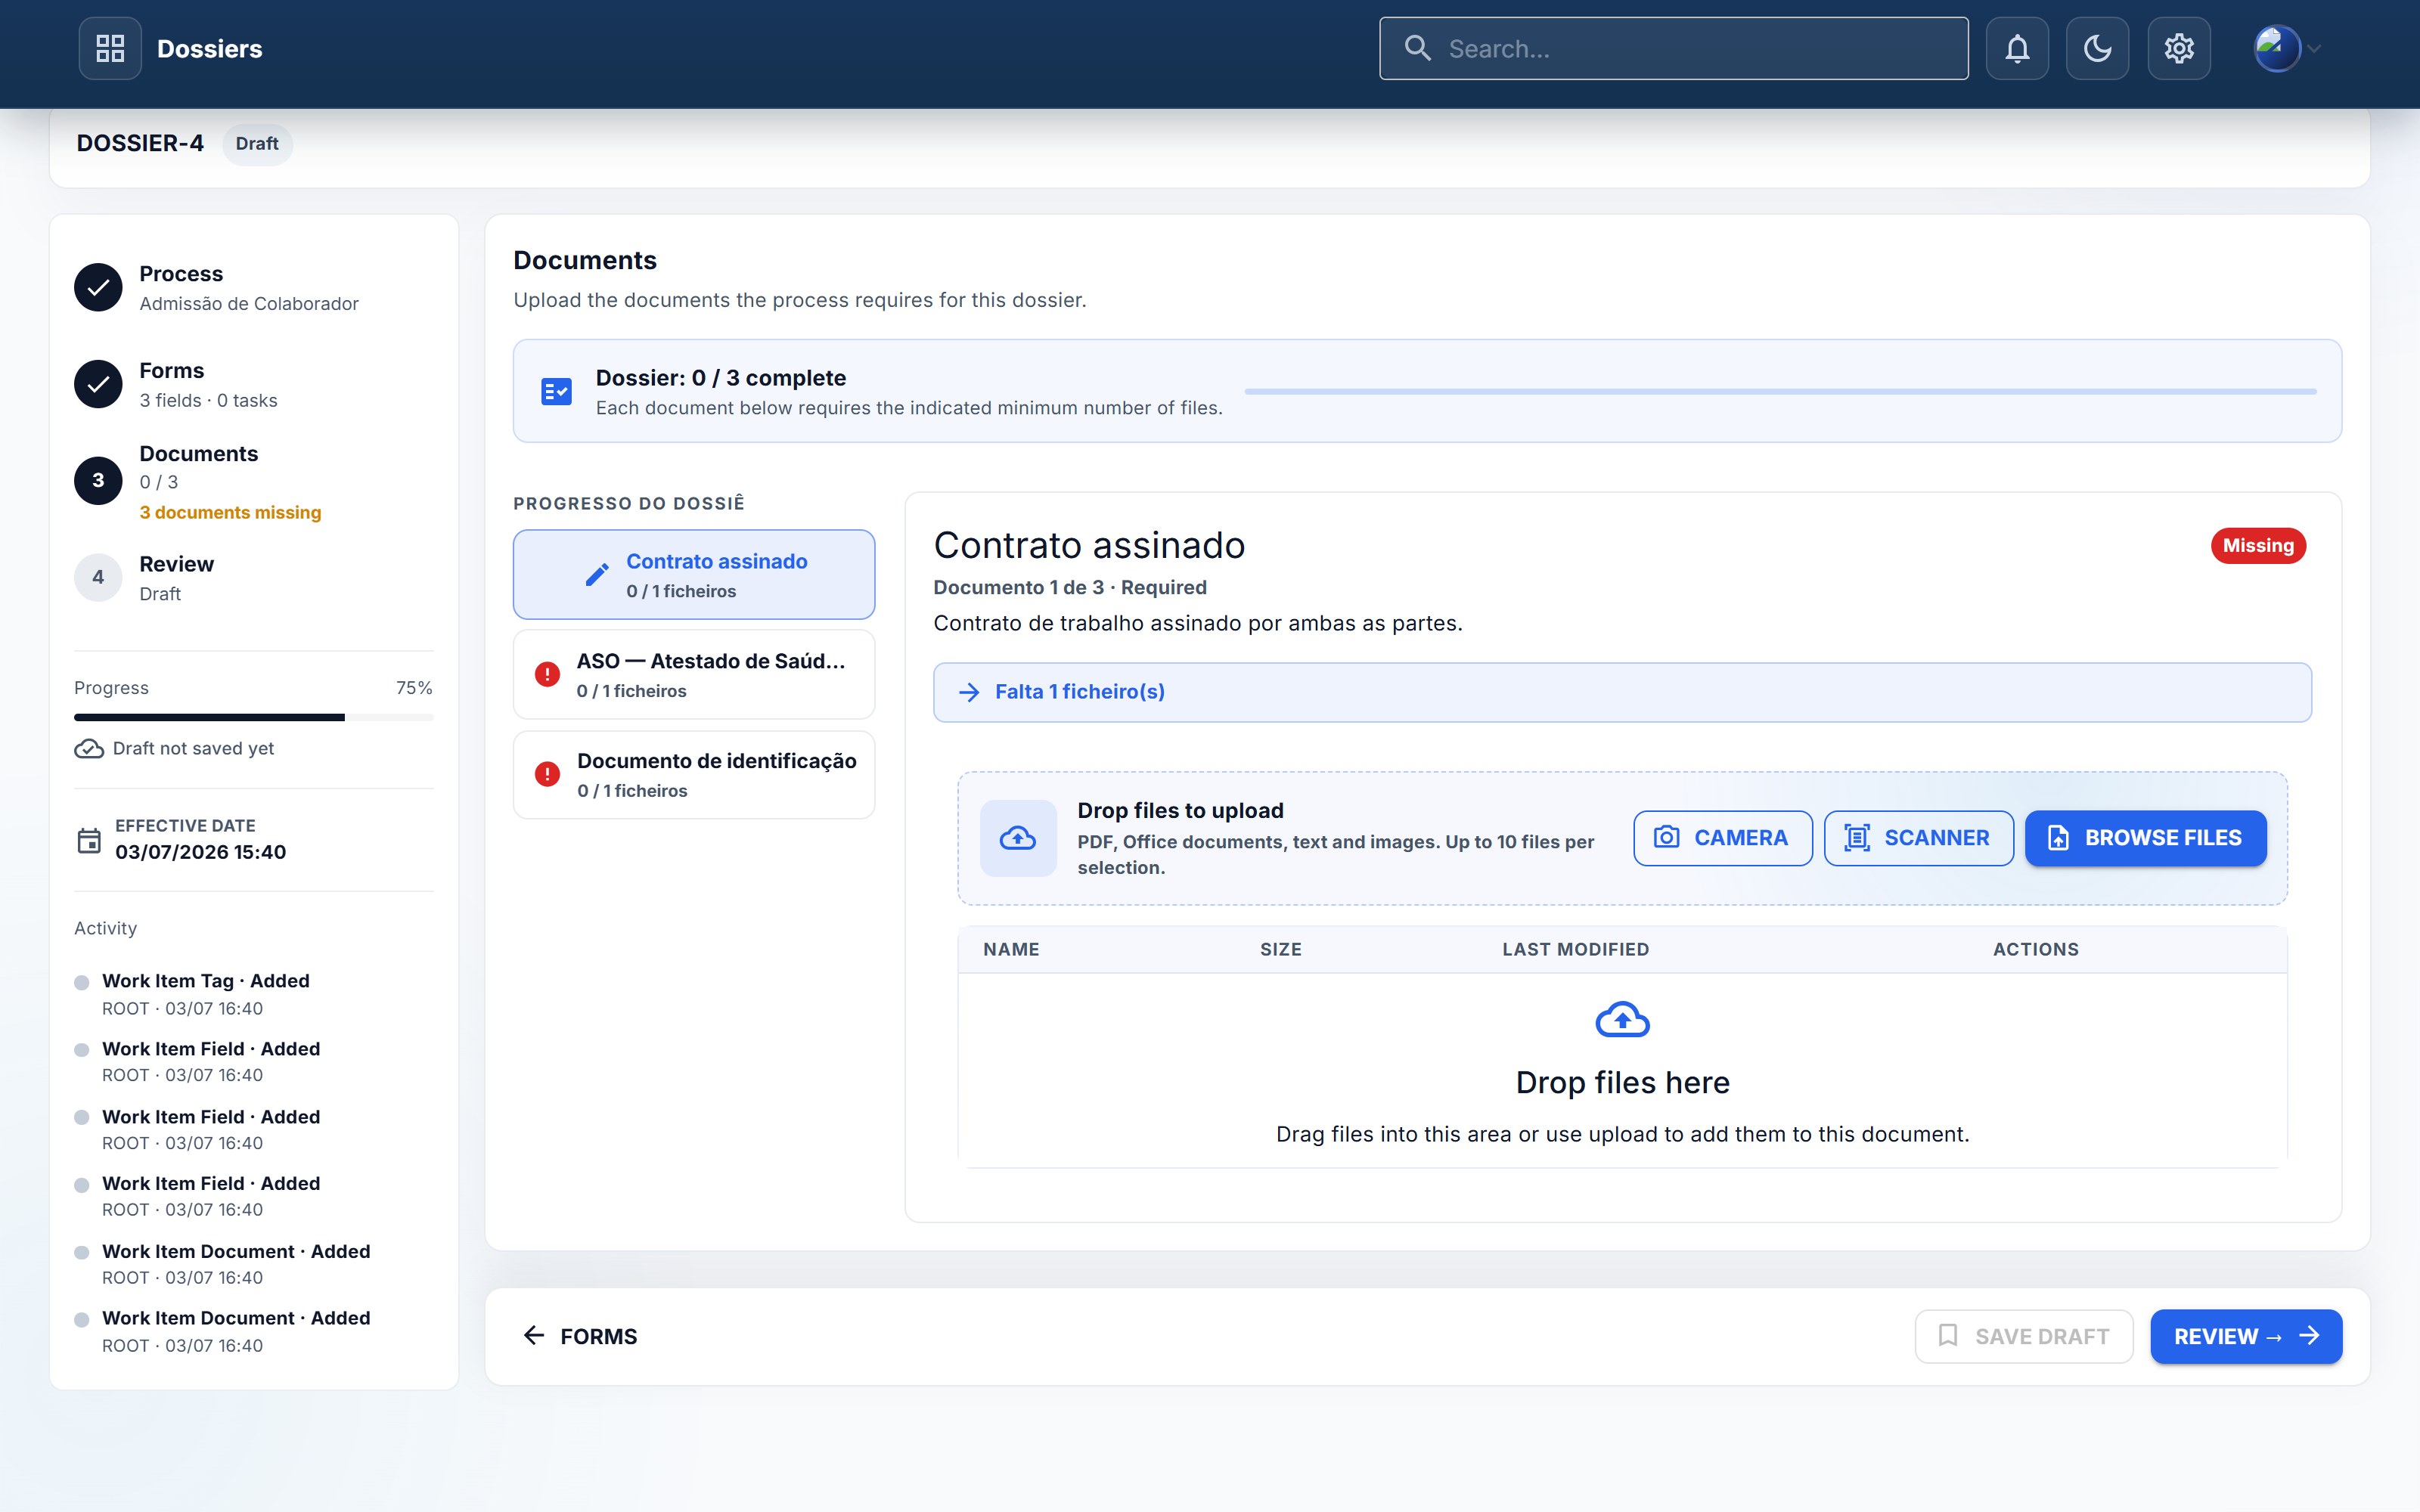Click 'Dossier: 0 / 3 complete' heading

tap(721, 378)
